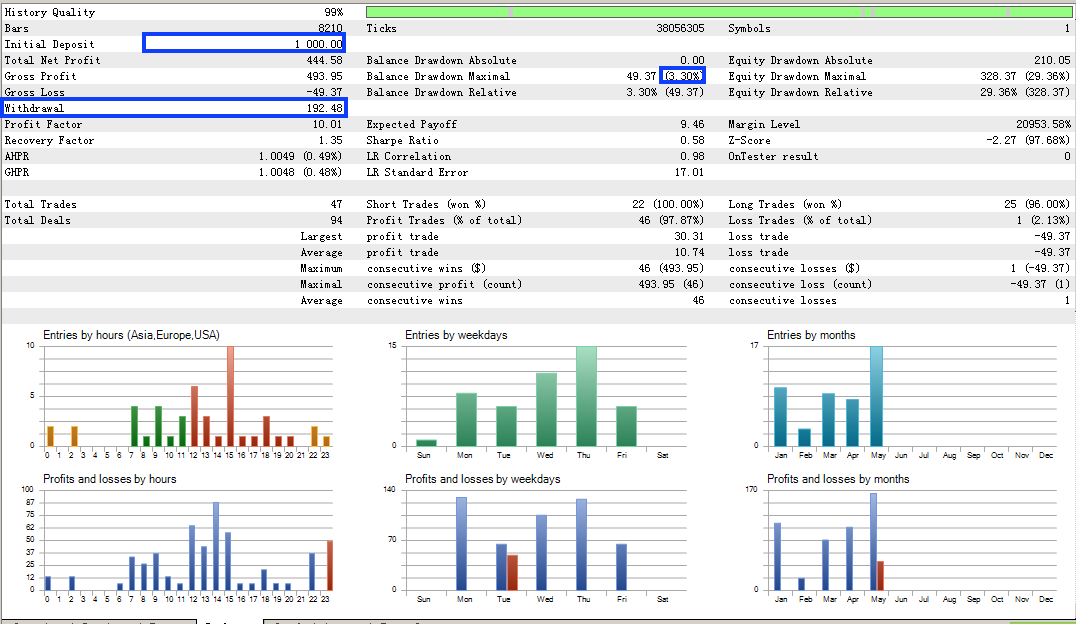Image resolution: width=1076 pixels, height=624 pixels.
Task: Click the LR Standard Error value 17.01
Action: tap(689, 172)
